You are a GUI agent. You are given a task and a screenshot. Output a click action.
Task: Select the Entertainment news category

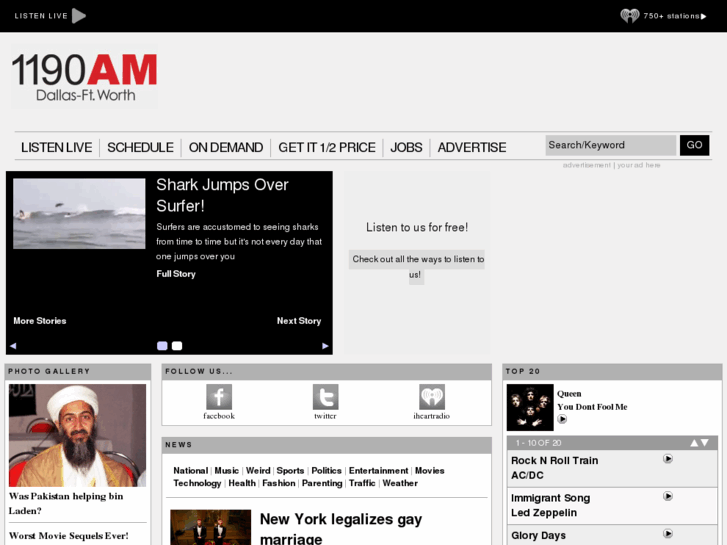click(378, 470)
